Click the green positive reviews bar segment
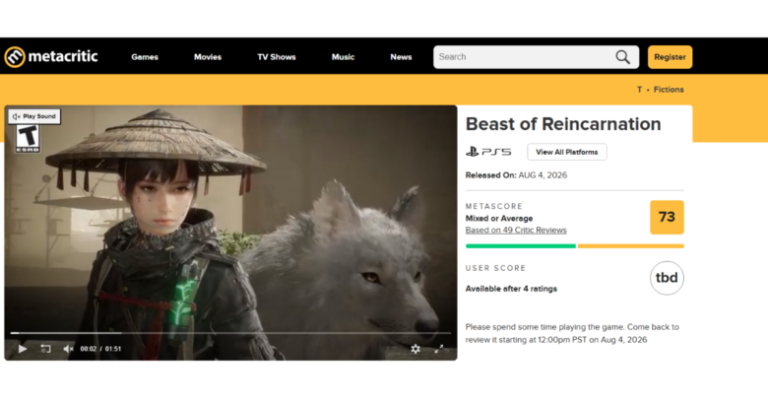Viewport: 768px width, 404px height. [x=521, y=246]
